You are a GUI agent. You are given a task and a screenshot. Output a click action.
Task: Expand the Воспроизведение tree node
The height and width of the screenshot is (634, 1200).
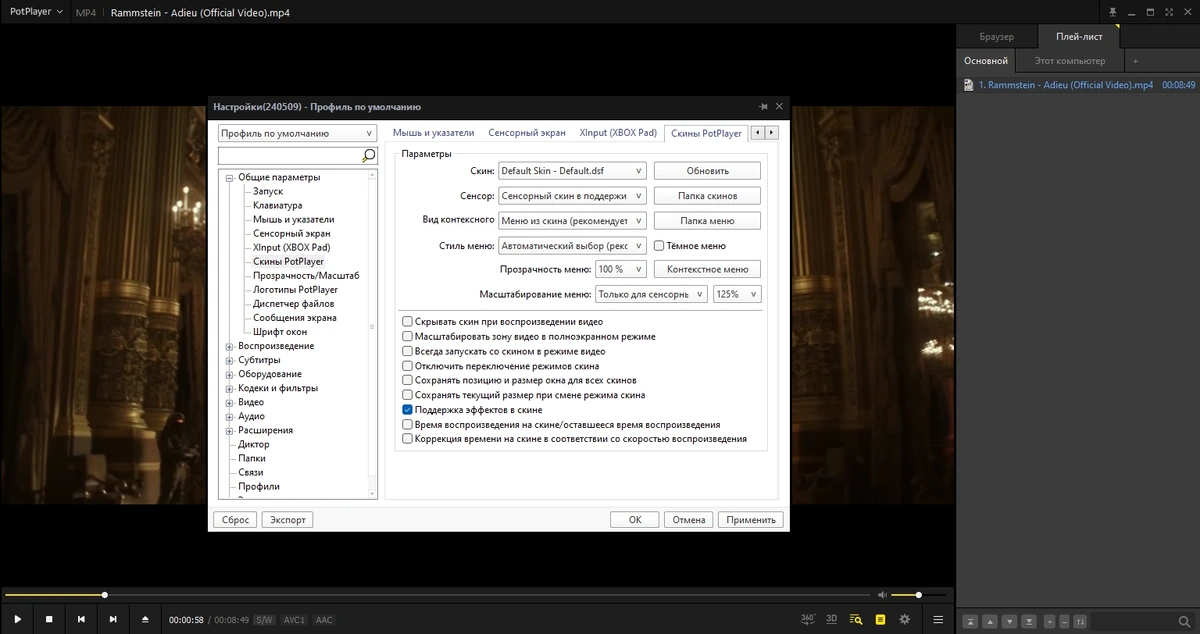[x=229, y=346]
